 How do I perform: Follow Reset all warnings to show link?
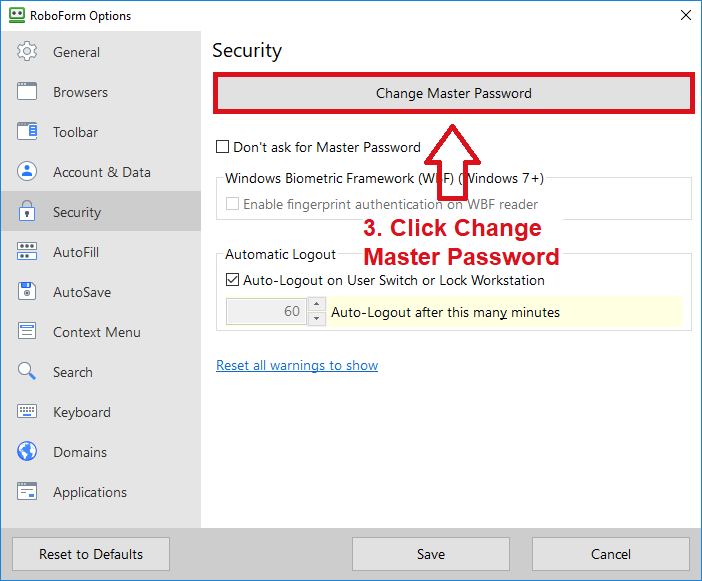click(297, 365)
